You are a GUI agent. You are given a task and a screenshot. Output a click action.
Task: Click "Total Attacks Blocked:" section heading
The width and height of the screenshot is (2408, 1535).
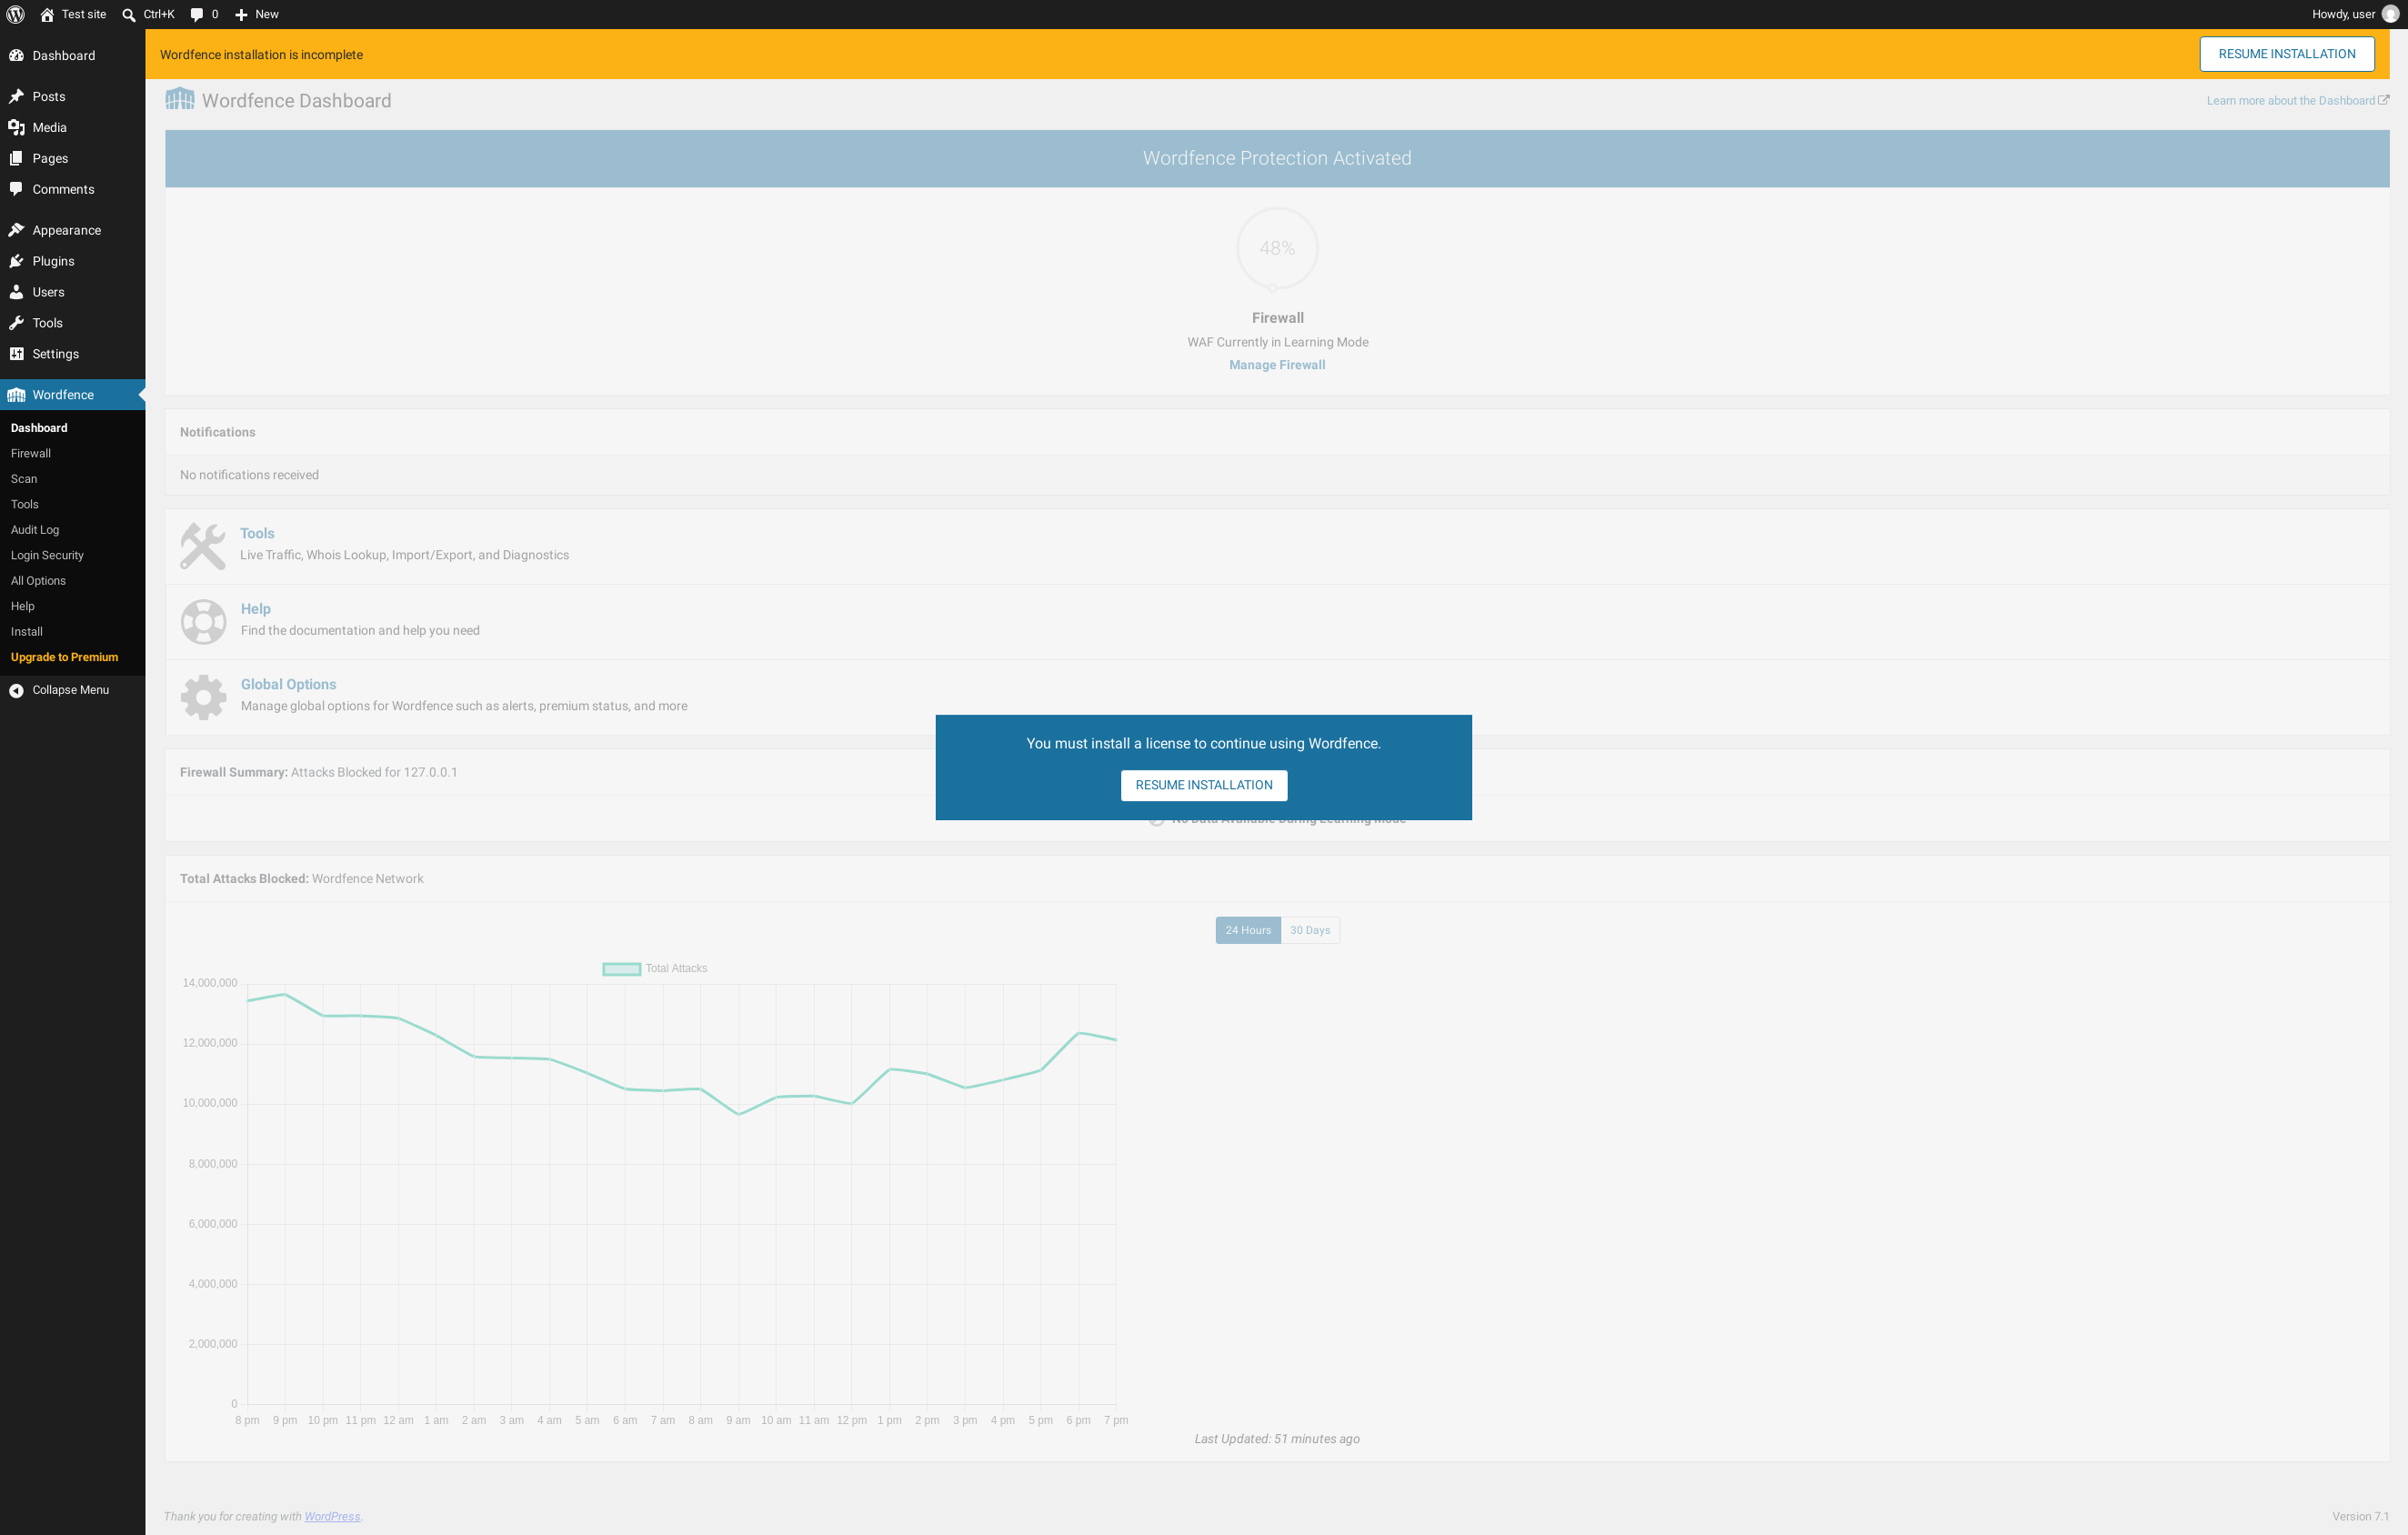point(244,879)
